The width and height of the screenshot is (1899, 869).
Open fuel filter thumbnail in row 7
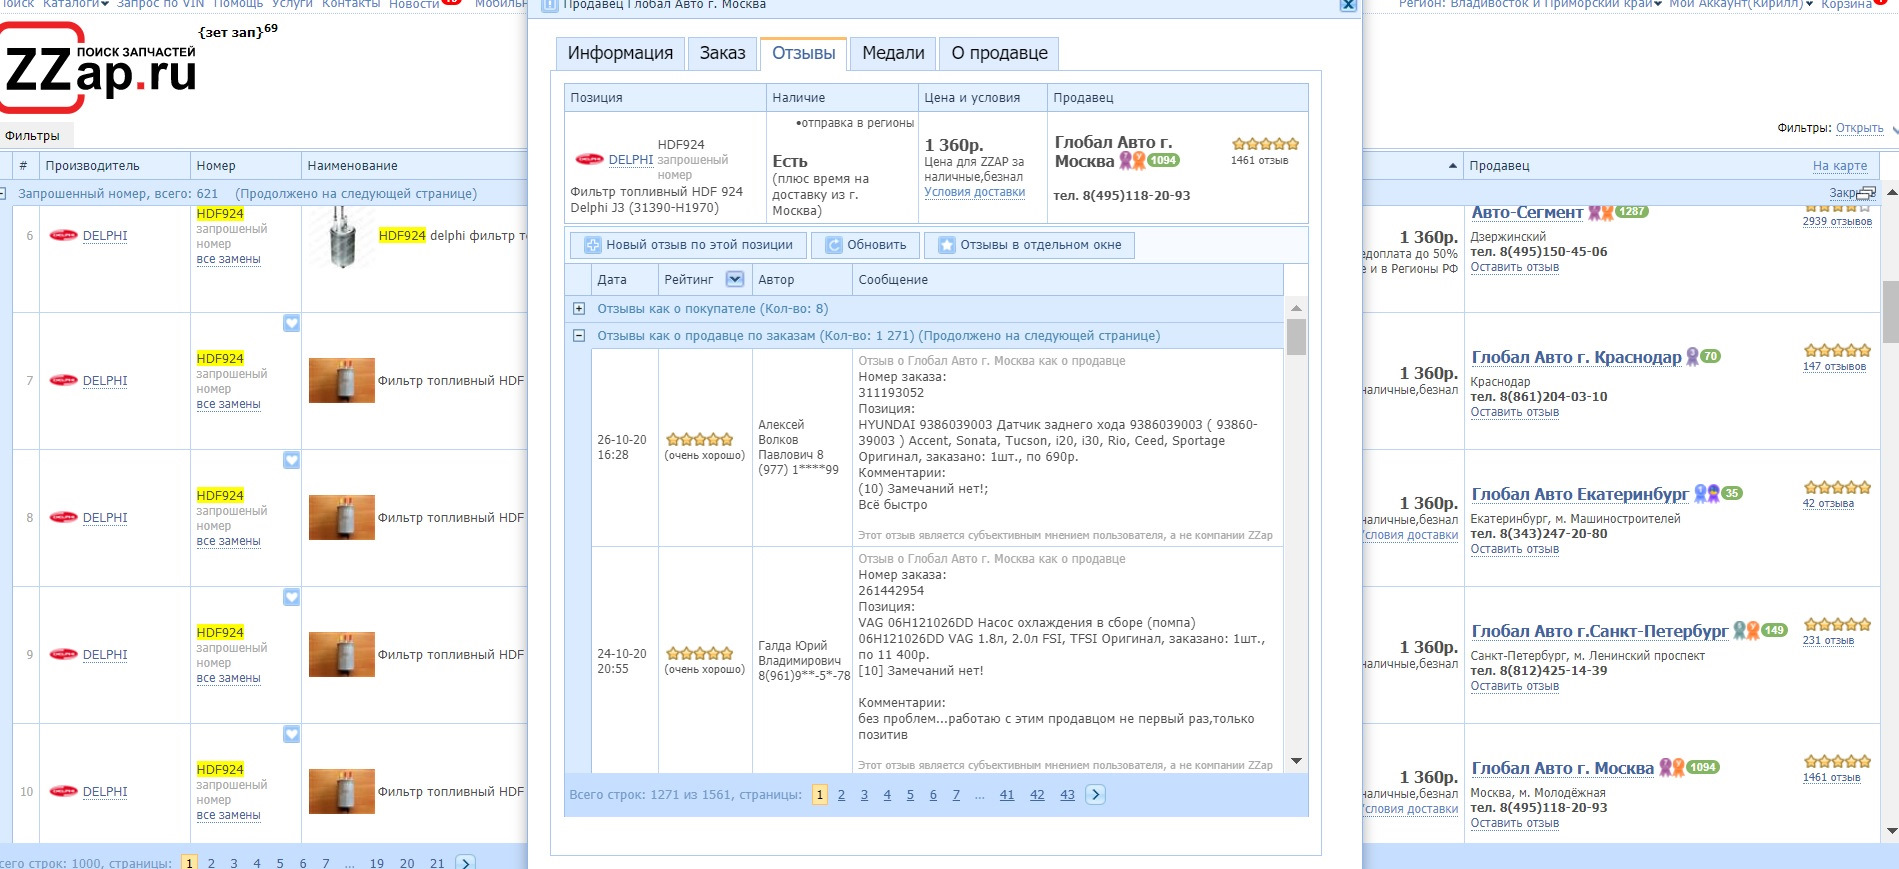click(342, 381)
